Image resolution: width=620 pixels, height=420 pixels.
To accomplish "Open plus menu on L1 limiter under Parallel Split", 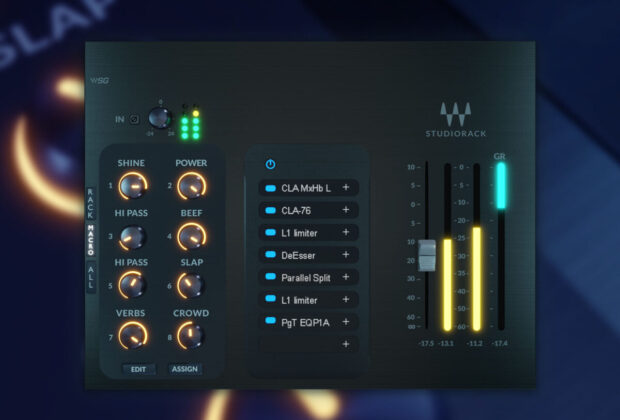I will pyautogui.click(x=346, y=300).
